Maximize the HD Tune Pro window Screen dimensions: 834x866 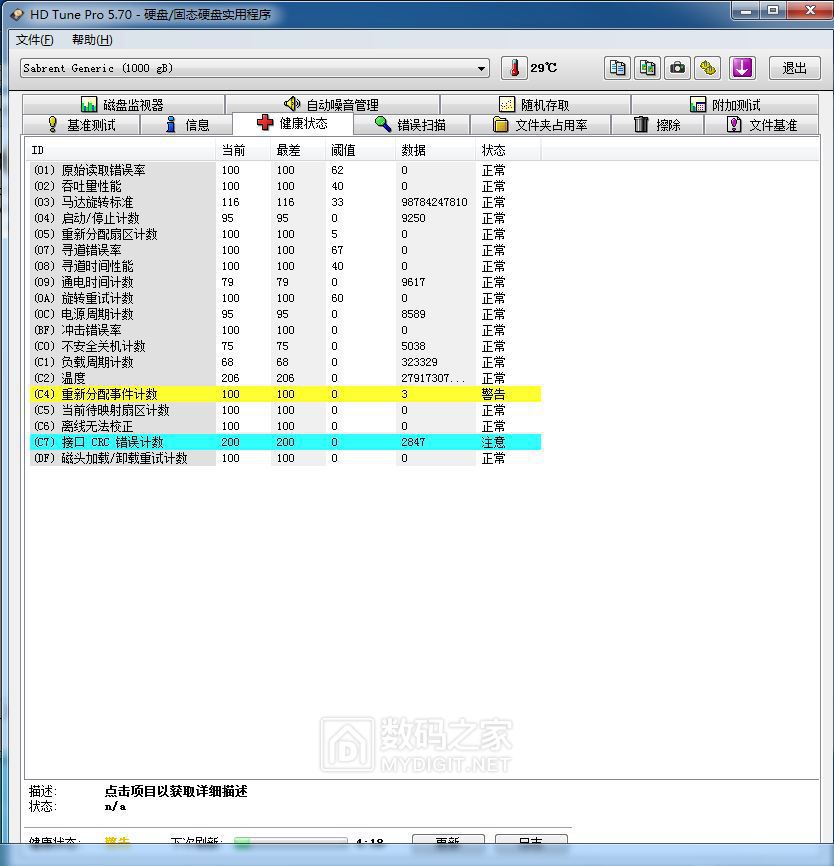pos(773,10)
